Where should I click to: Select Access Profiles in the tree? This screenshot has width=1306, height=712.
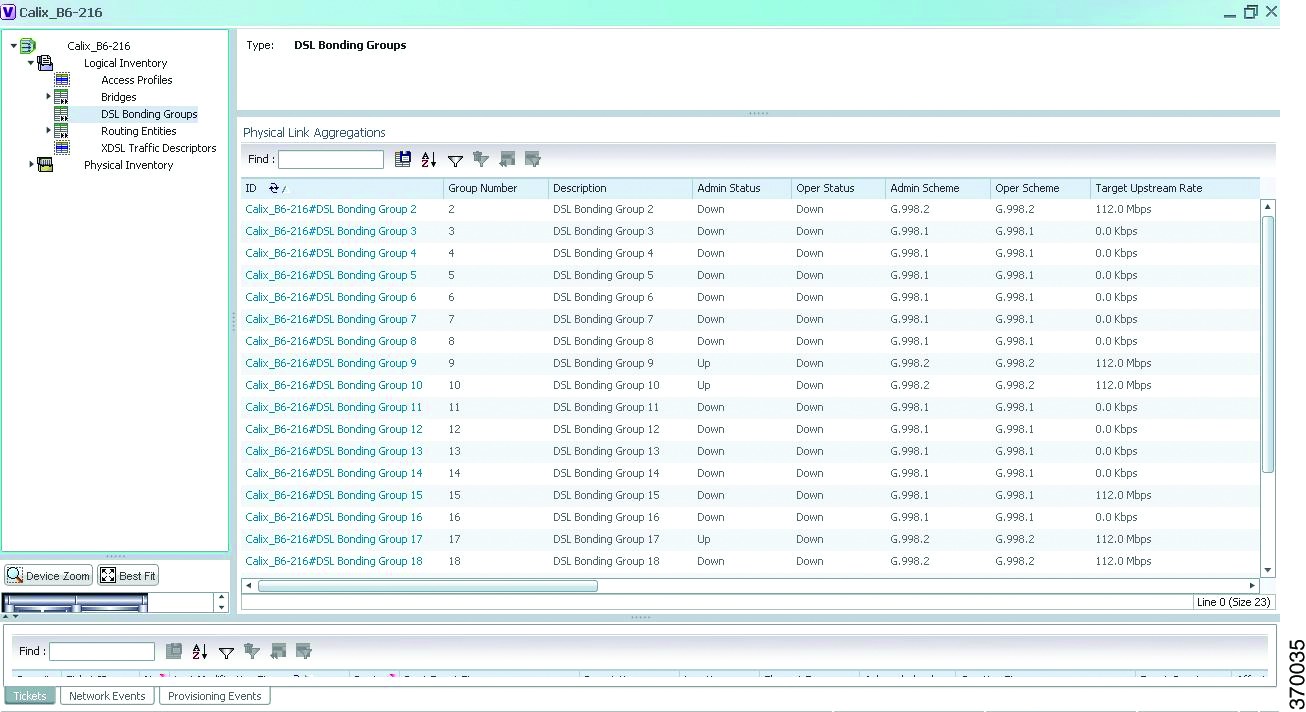tap(137, 80)
